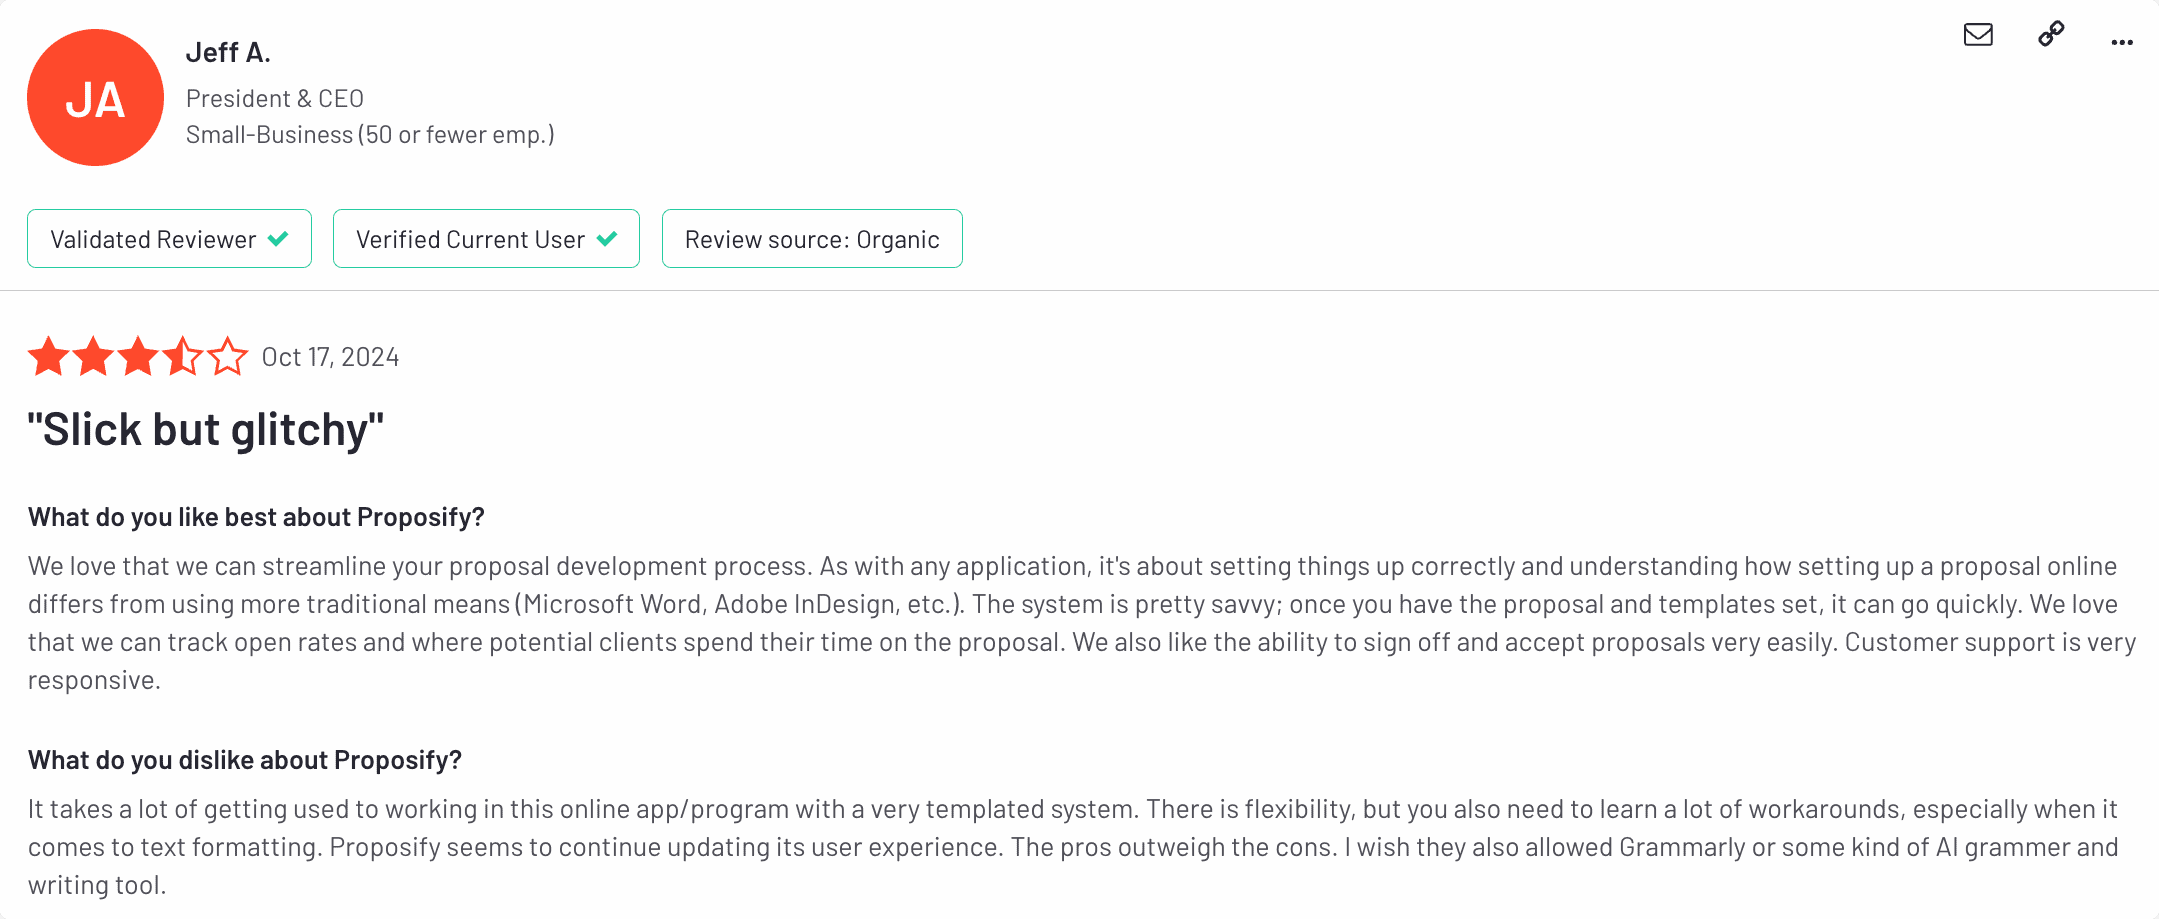Click the Validated Reviewer badge
Viewport: 2159px width, 919px height.
click(x=169, y=239)
